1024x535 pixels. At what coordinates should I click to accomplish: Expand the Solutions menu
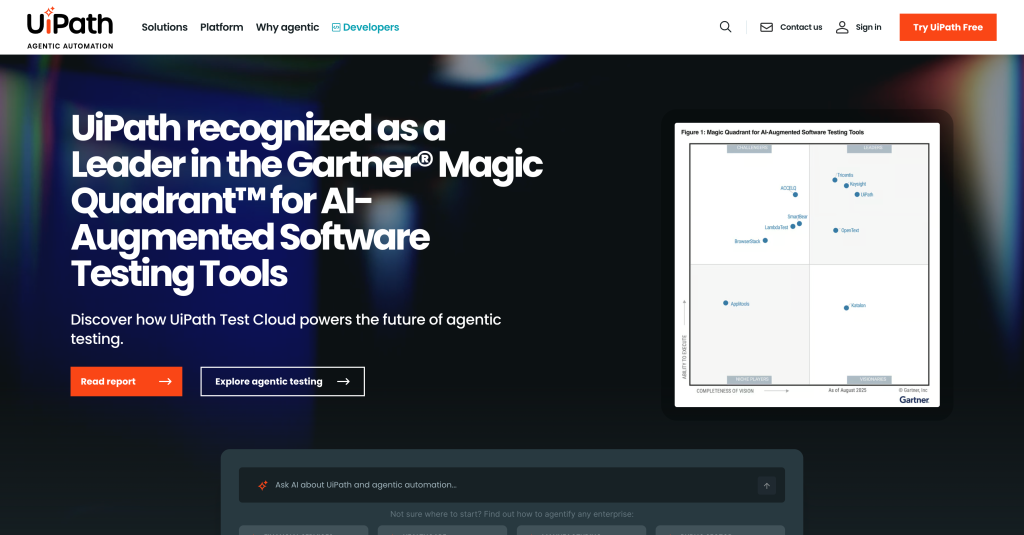[164, 27]
